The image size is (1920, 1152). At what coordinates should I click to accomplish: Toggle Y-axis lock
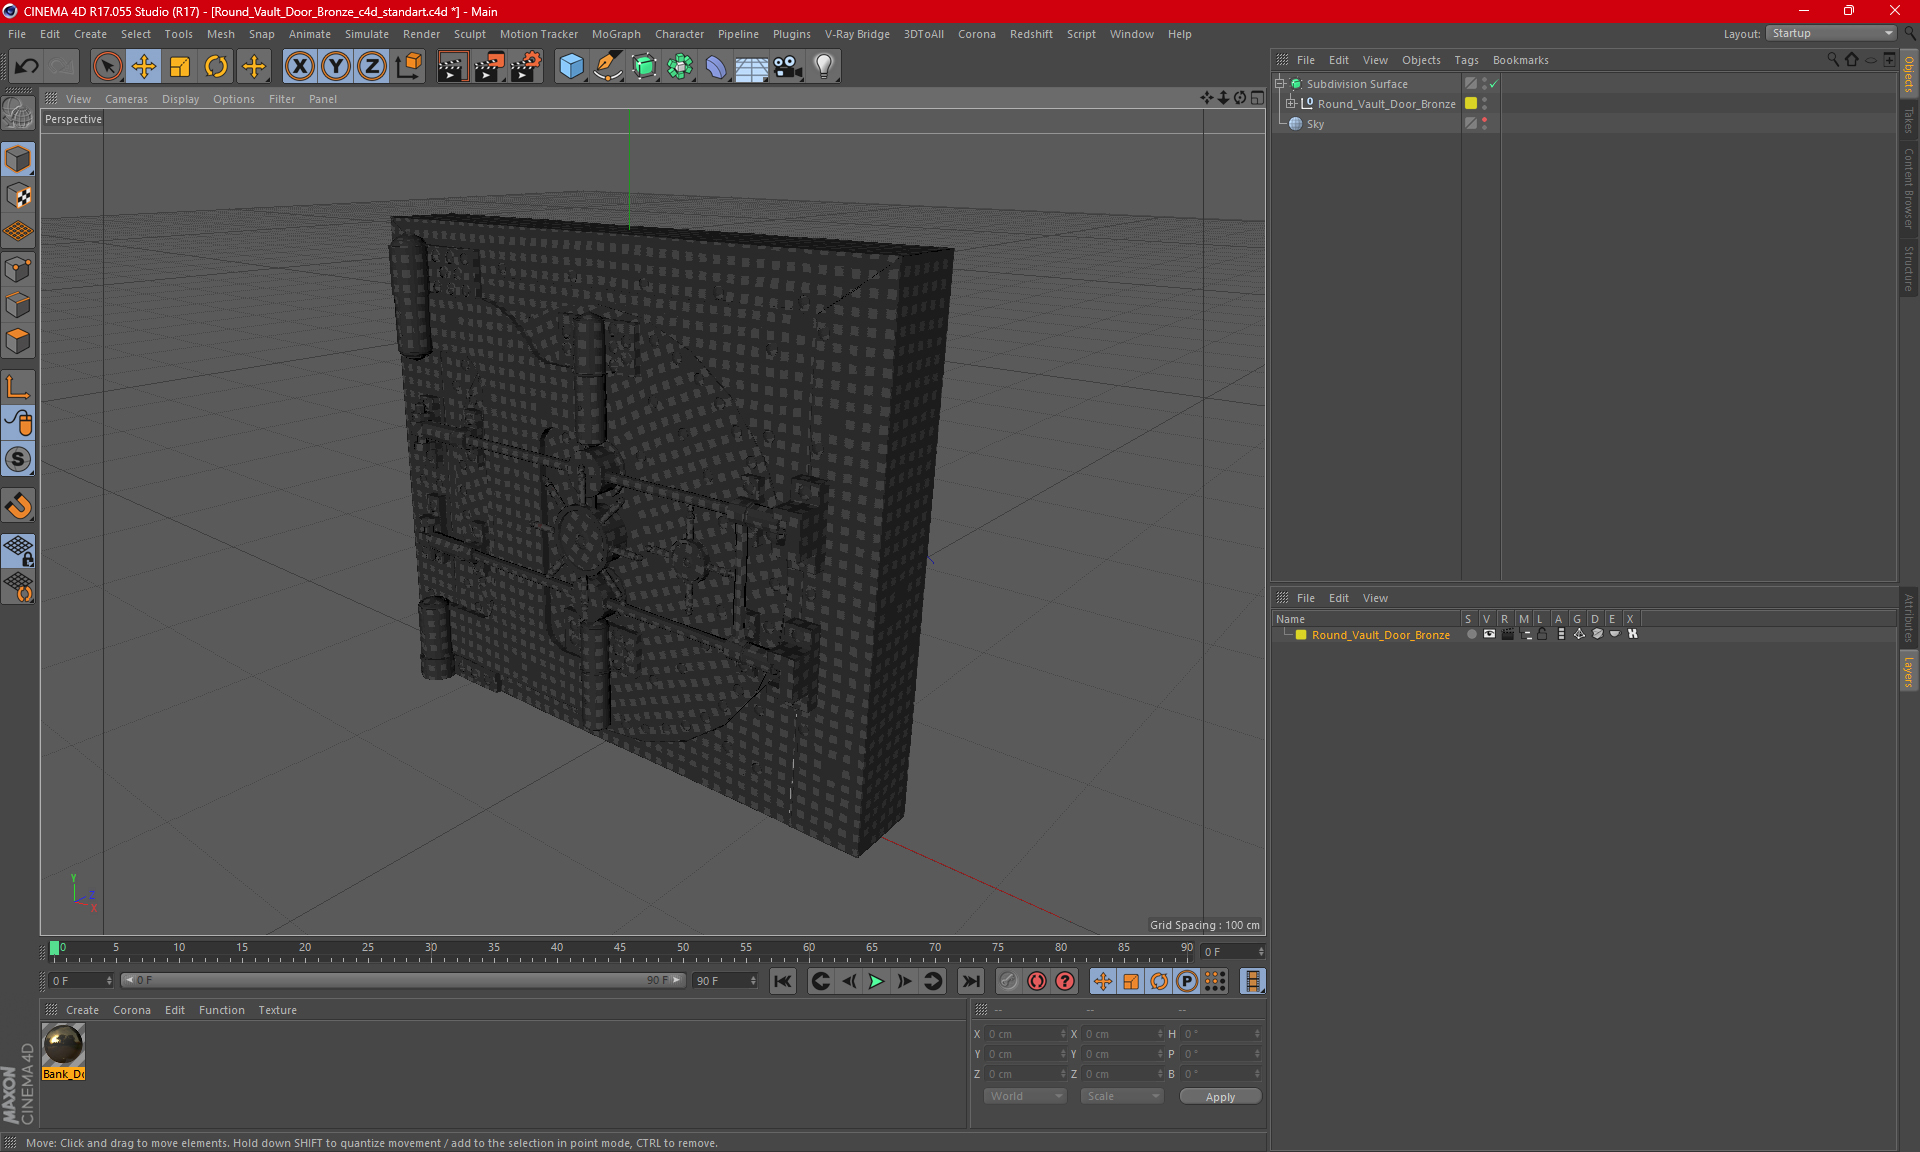(336, 67)
